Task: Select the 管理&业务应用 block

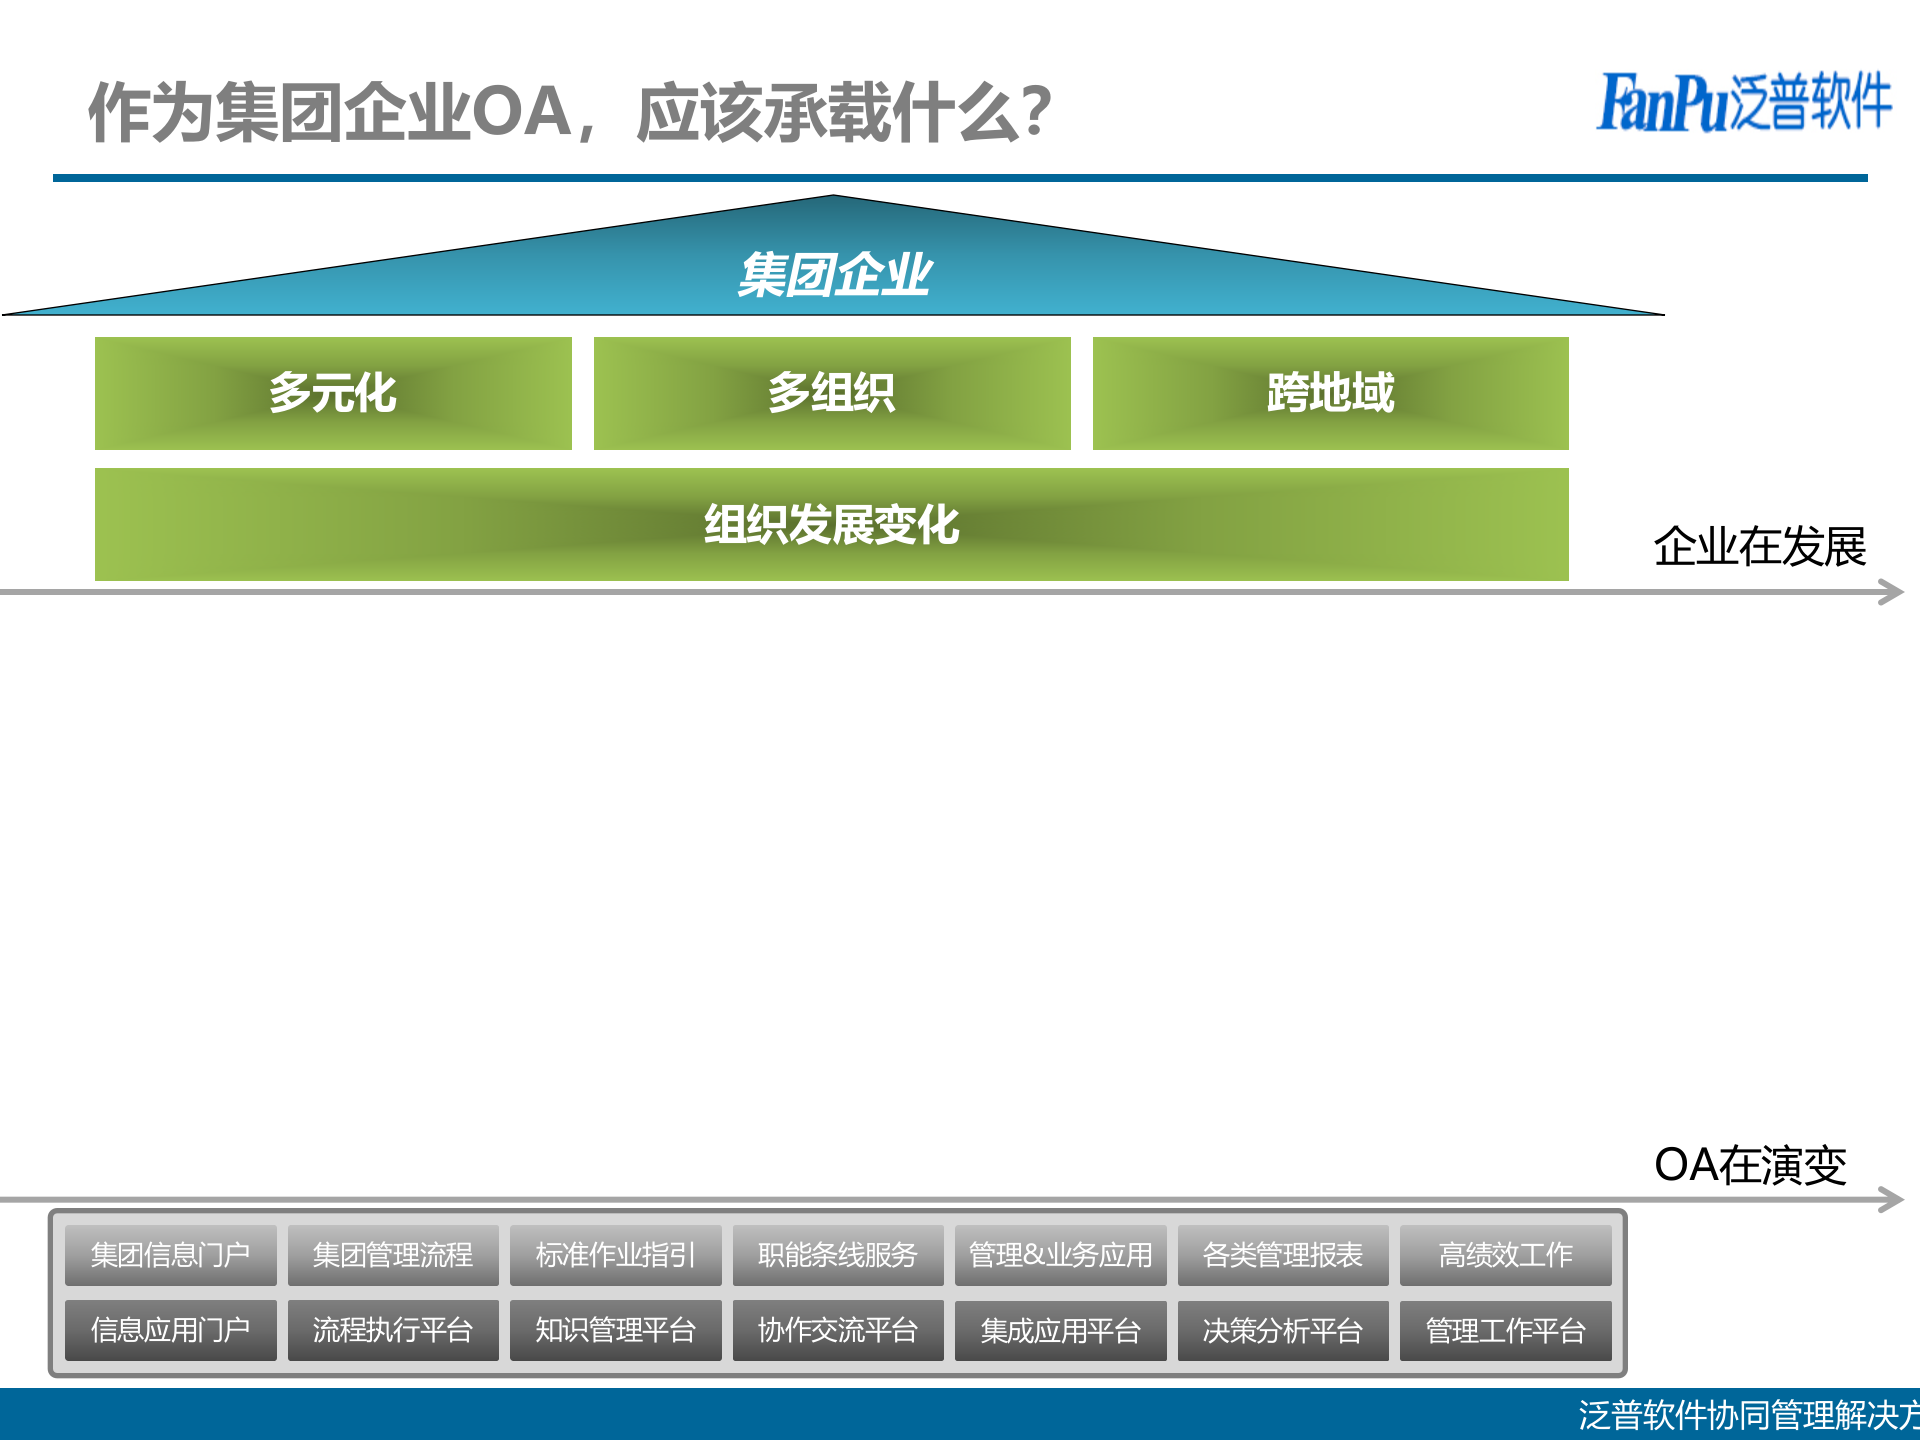Action: coord(1061,1255)
